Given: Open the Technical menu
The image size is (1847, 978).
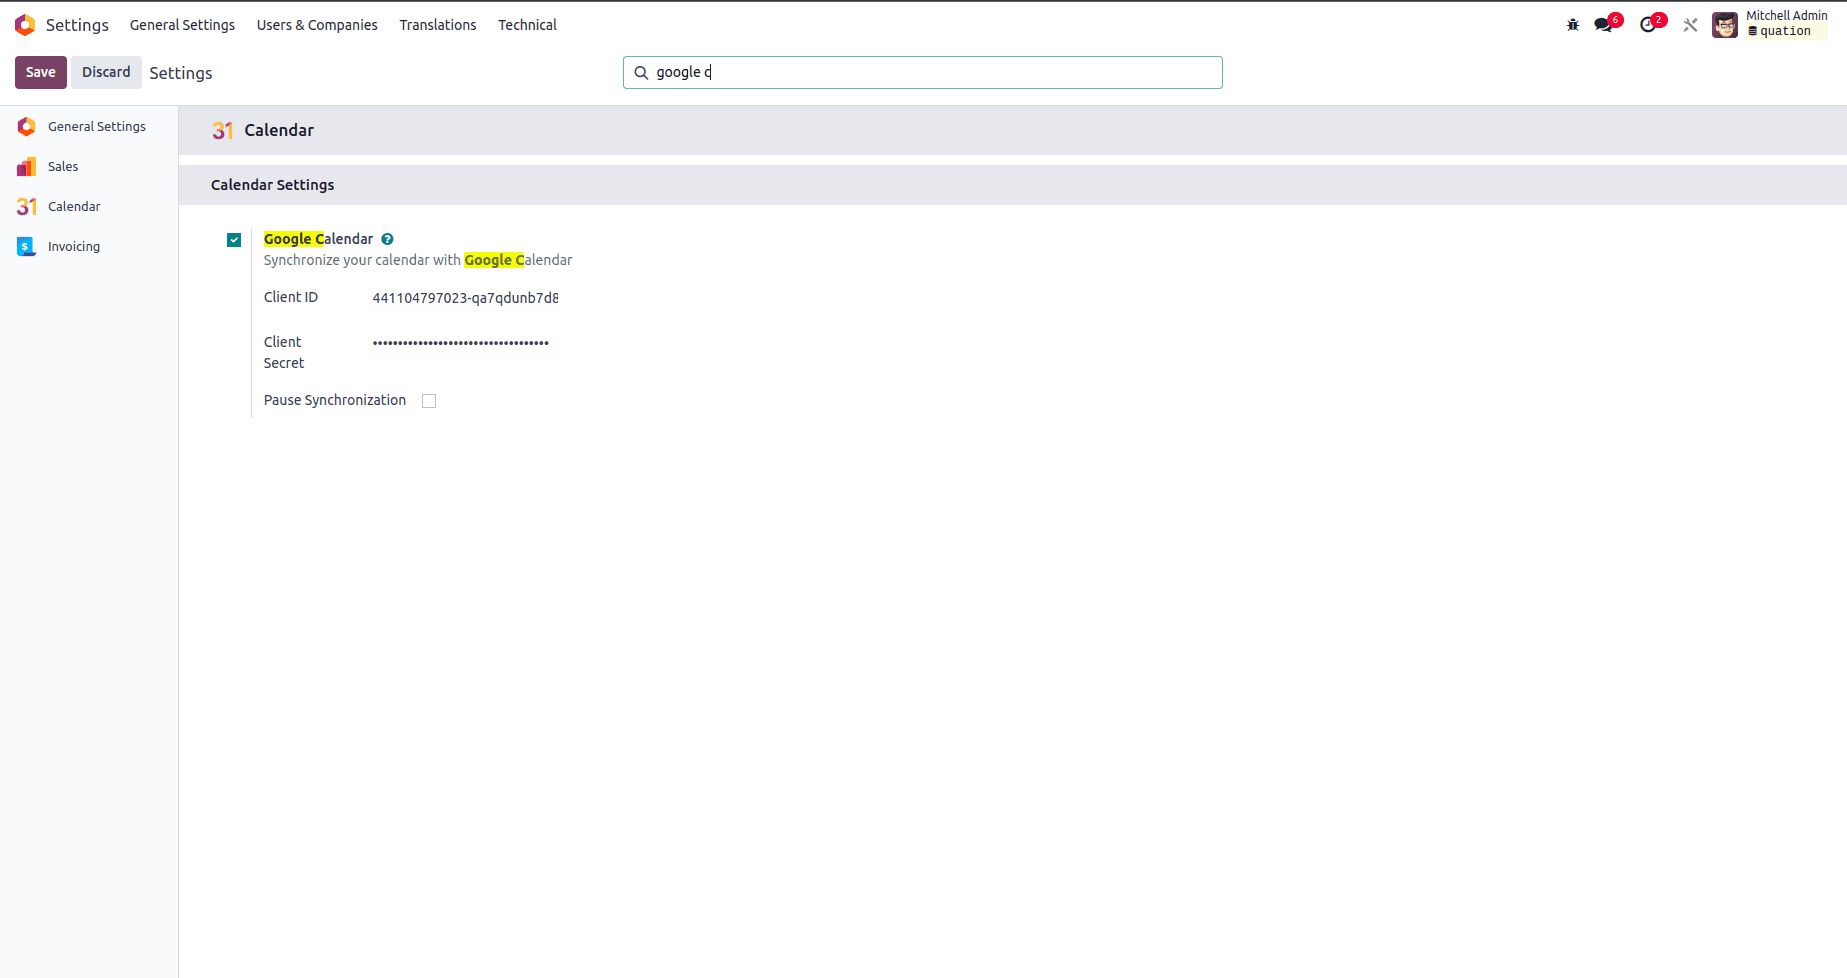Looking at the screenshot, I should pyautogui.click(x=527, y=25).
